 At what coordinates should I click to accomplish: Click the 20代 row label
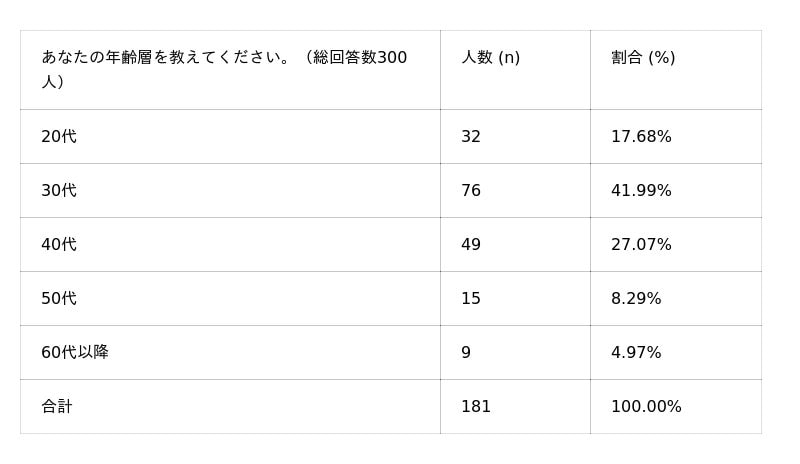pyautogui.click(x=59, y=137)
